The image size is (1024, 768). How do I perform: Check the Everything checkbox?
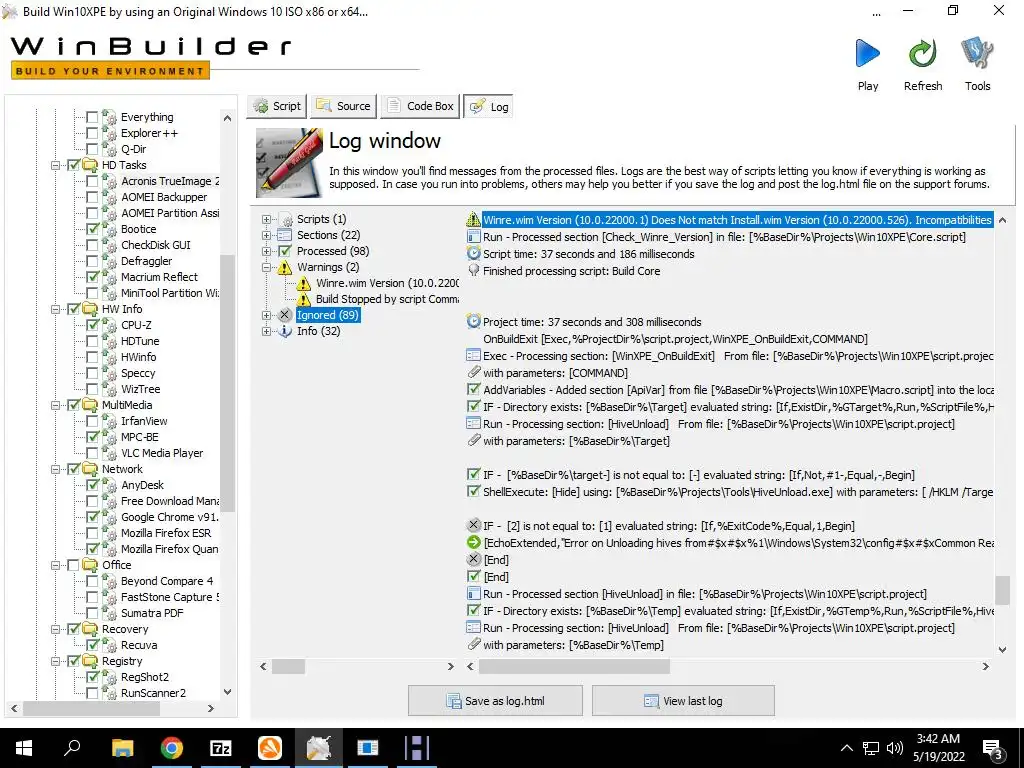pos(92,117)
